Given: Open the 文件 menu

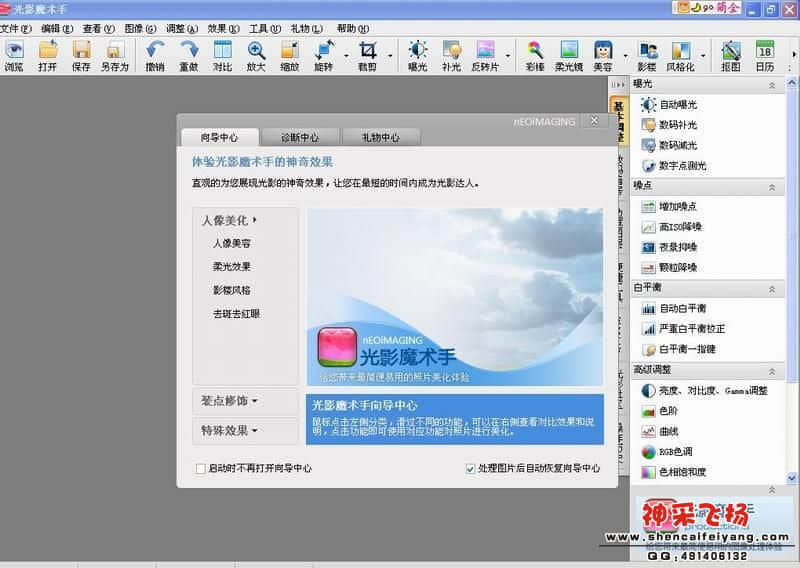Looking at the screenshot, I should pyautogui.click(x=16, y=29).
